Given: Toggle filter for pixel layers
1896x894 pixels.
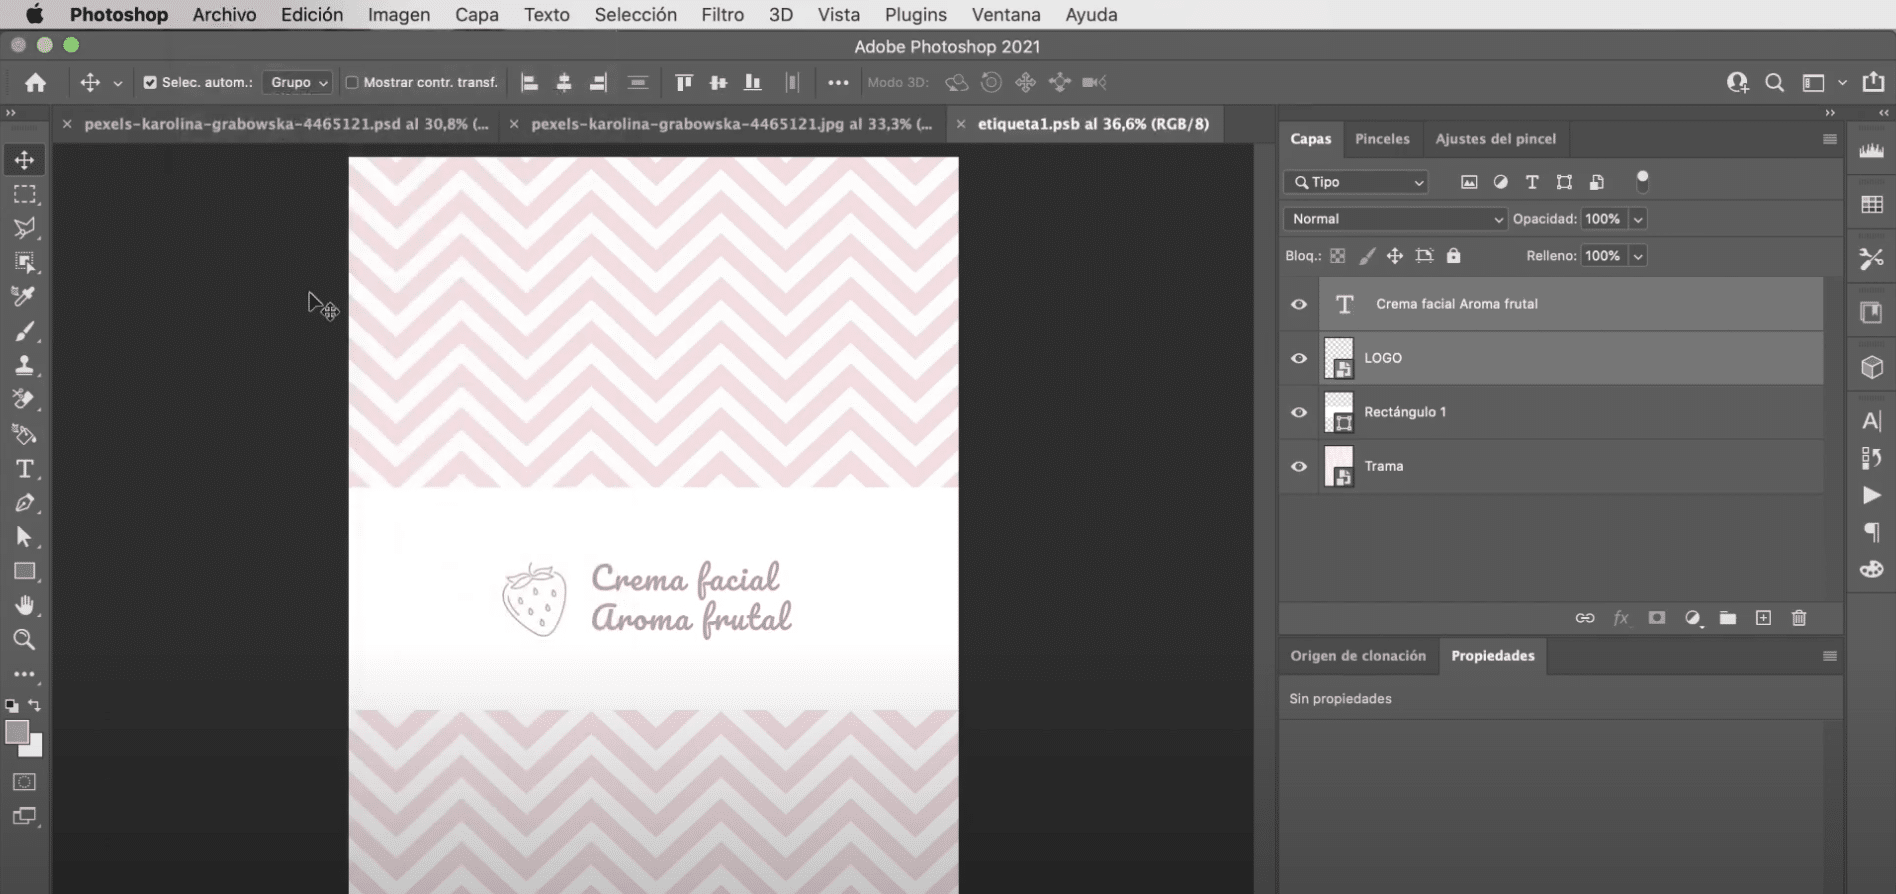Looking at the screenshot, I should [1469, 182].
